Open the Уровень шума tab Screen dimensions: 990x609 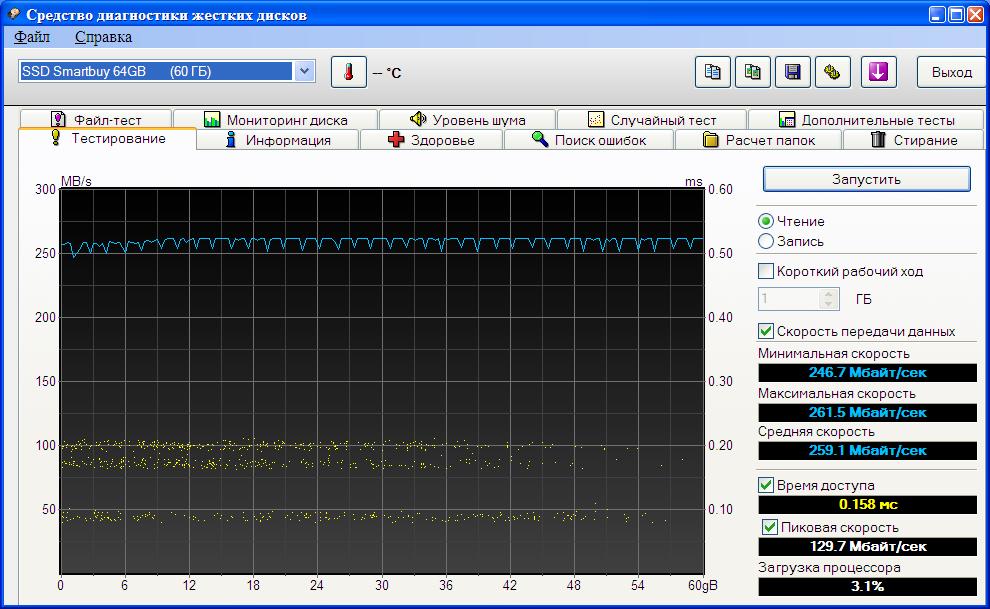[467, 119]
